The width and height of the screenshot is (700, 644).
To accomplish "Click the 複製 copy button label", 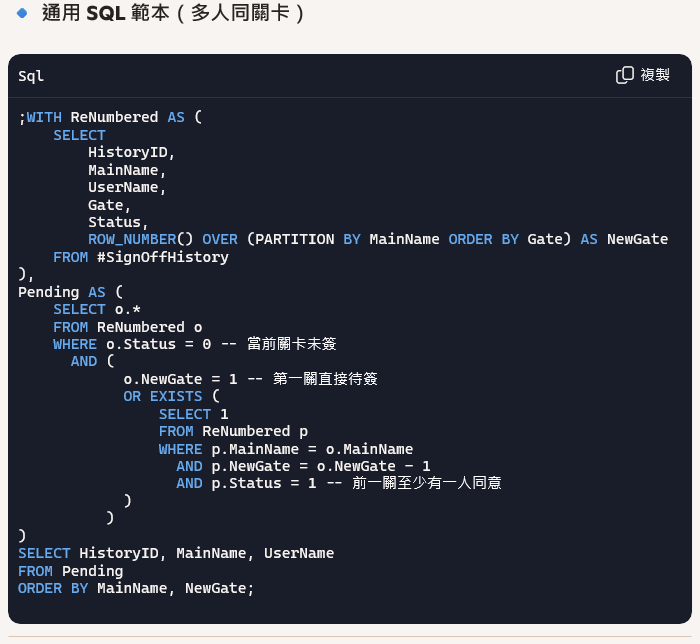I will [655, 75].
